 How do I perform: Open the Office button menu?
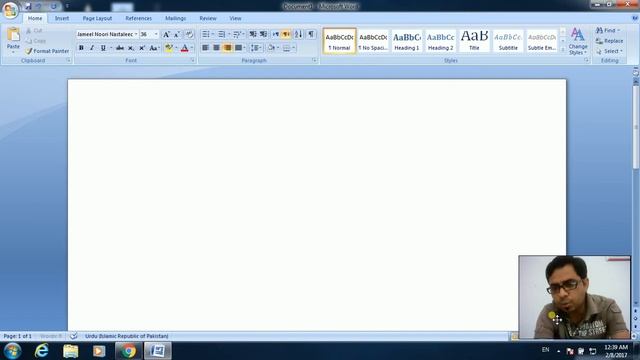pyautogui.click(x=10, y=9)
